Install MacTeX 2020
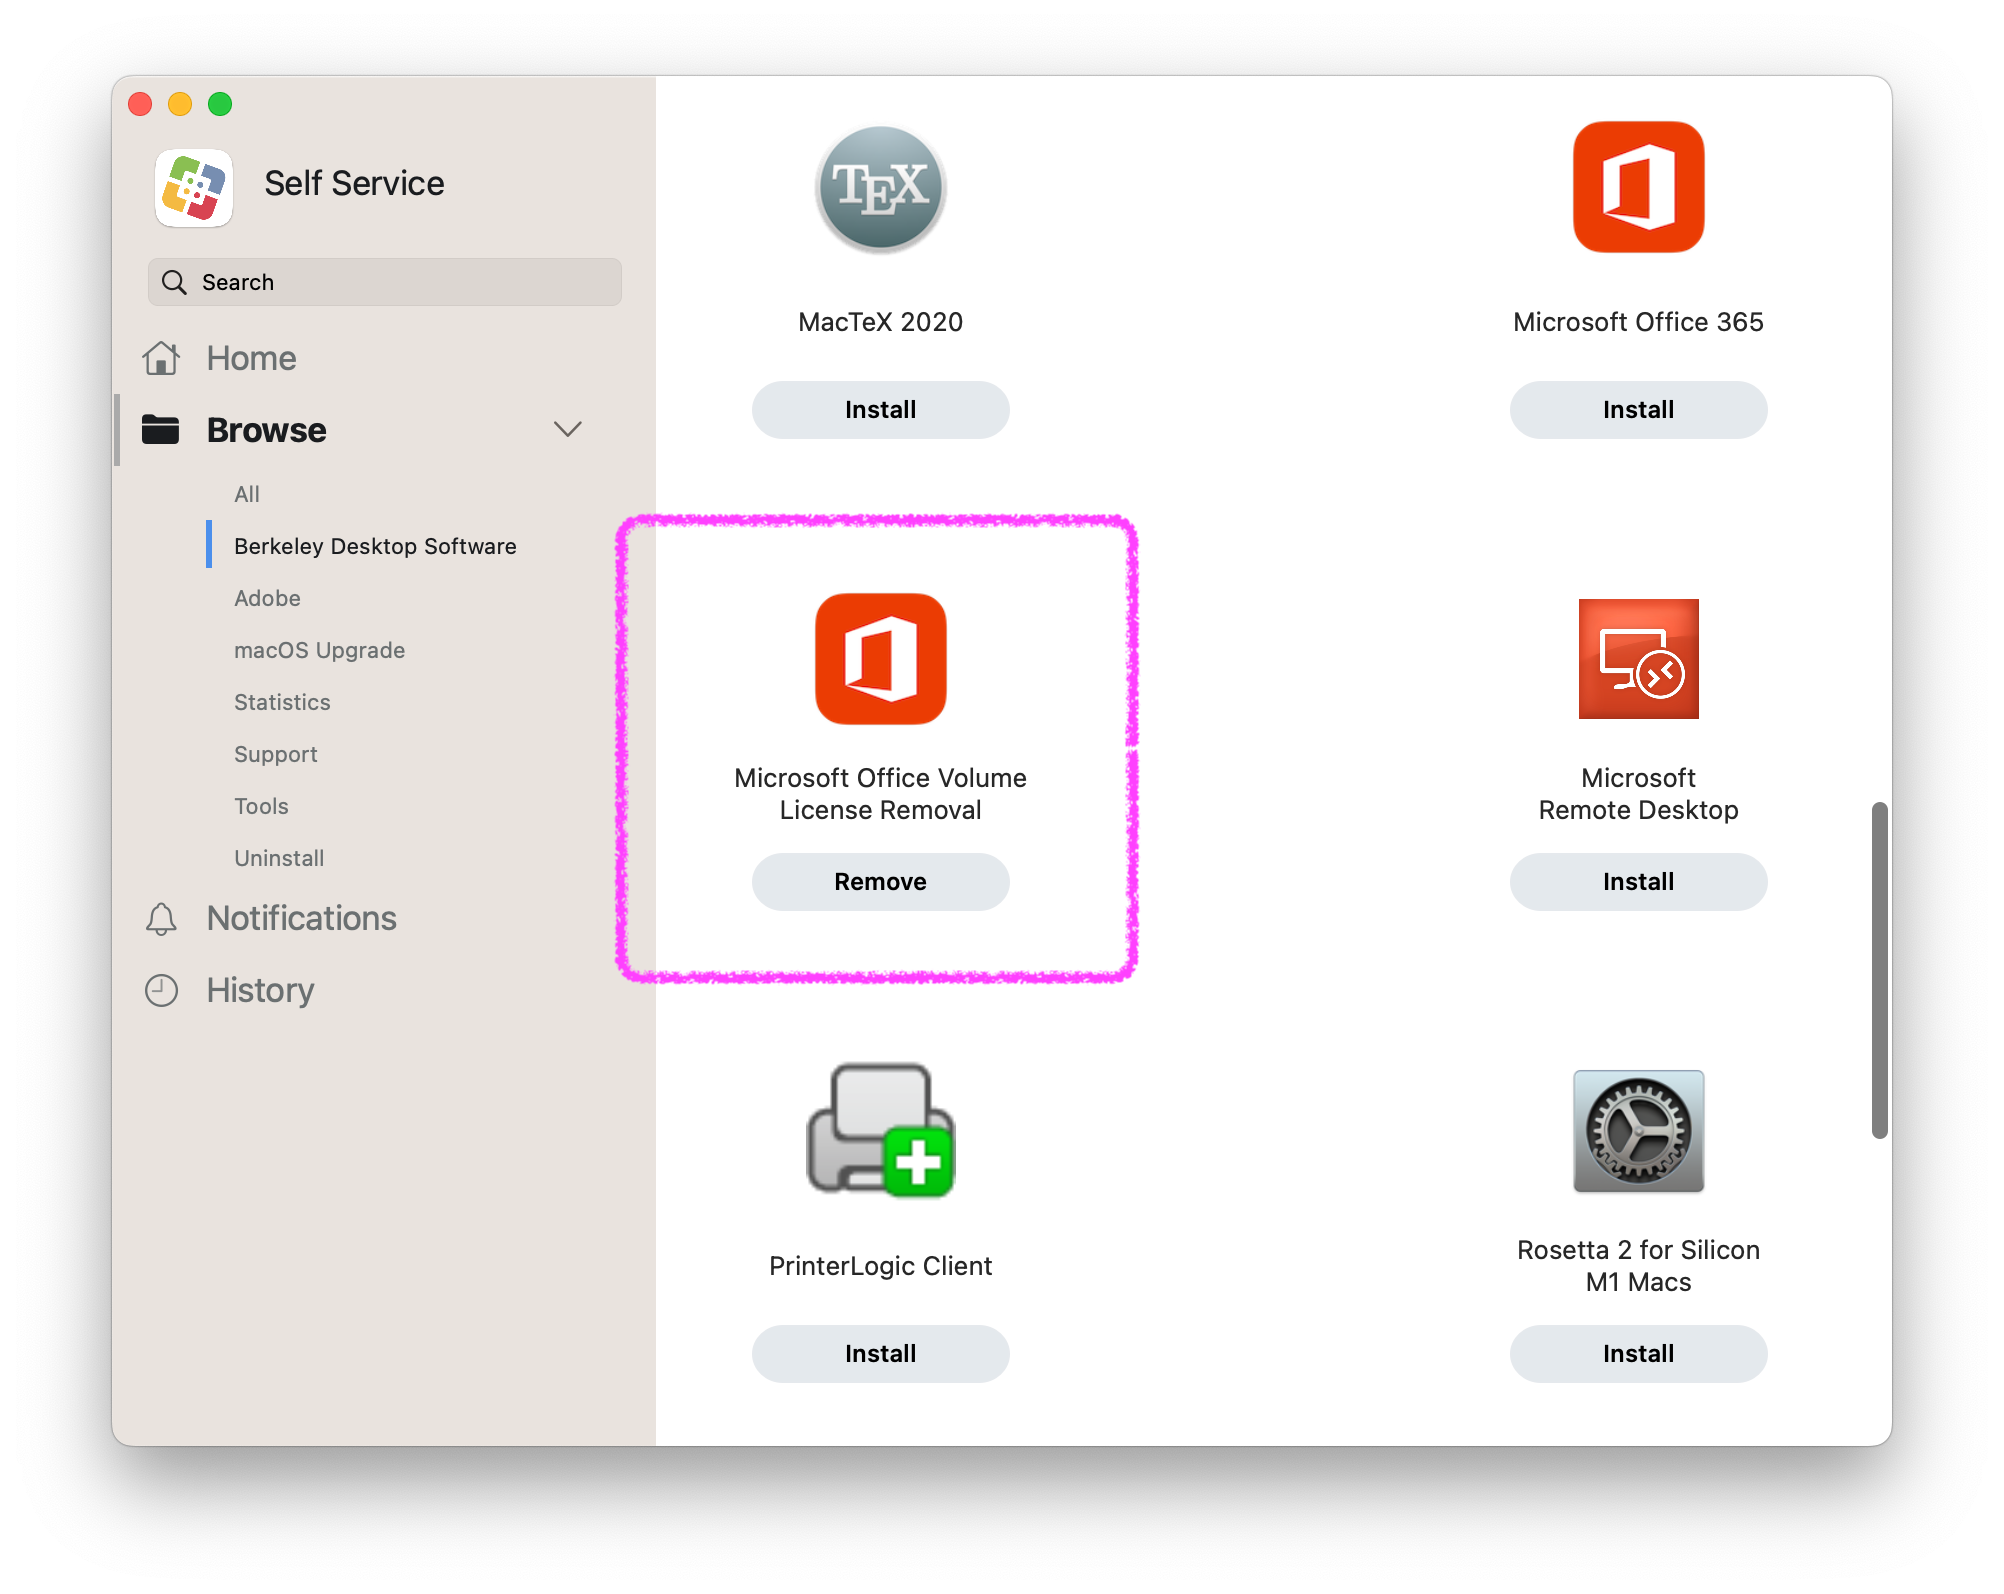 (880, 410)
